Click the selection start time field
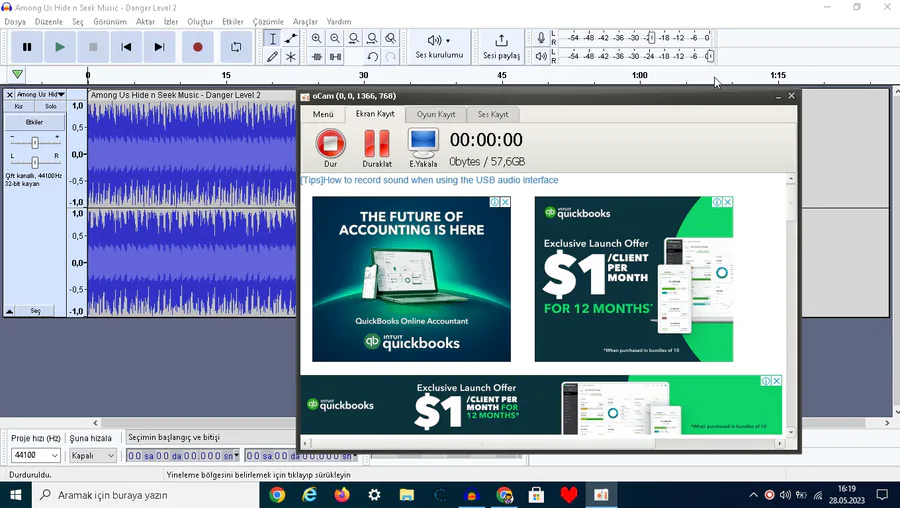The height and width of the screenshot is (508, 900). coord(183,456)
